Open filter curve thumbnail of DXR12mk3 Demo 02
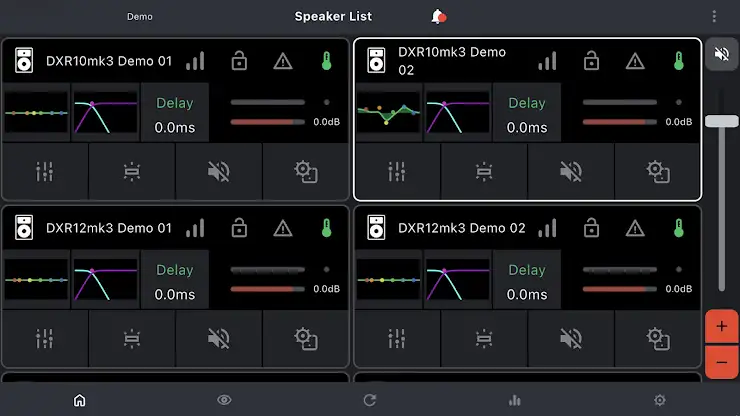 pos(457,280)
